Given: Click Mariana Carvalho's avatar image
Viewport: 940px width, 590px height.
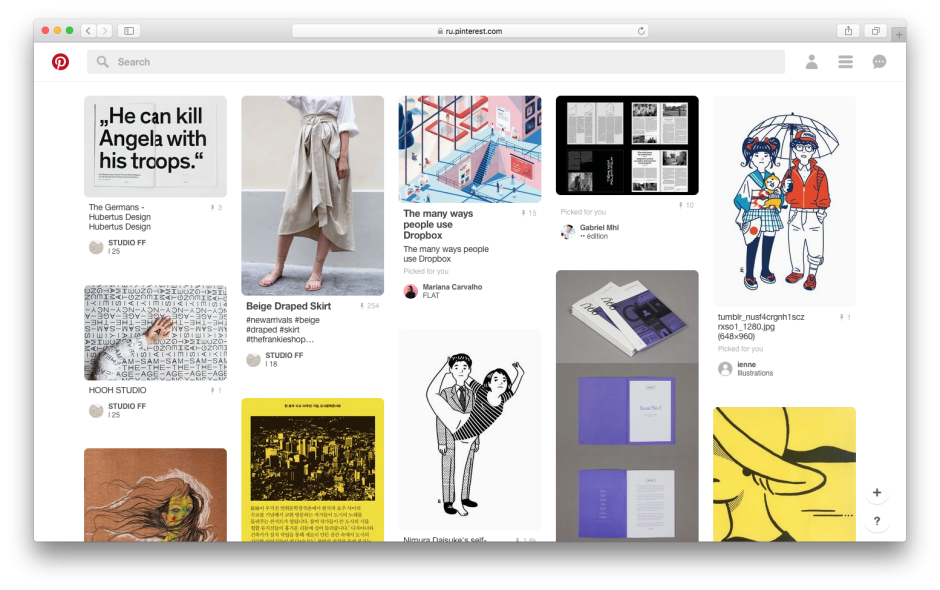Looking at the screenshot, I should click(411, 291).
